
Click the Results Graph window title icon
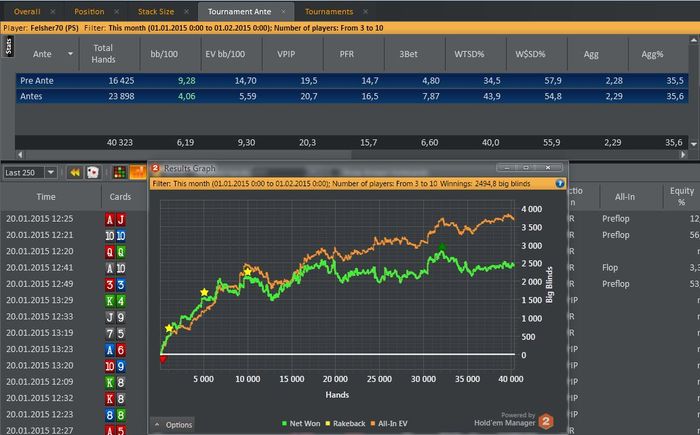click(155, 168)
